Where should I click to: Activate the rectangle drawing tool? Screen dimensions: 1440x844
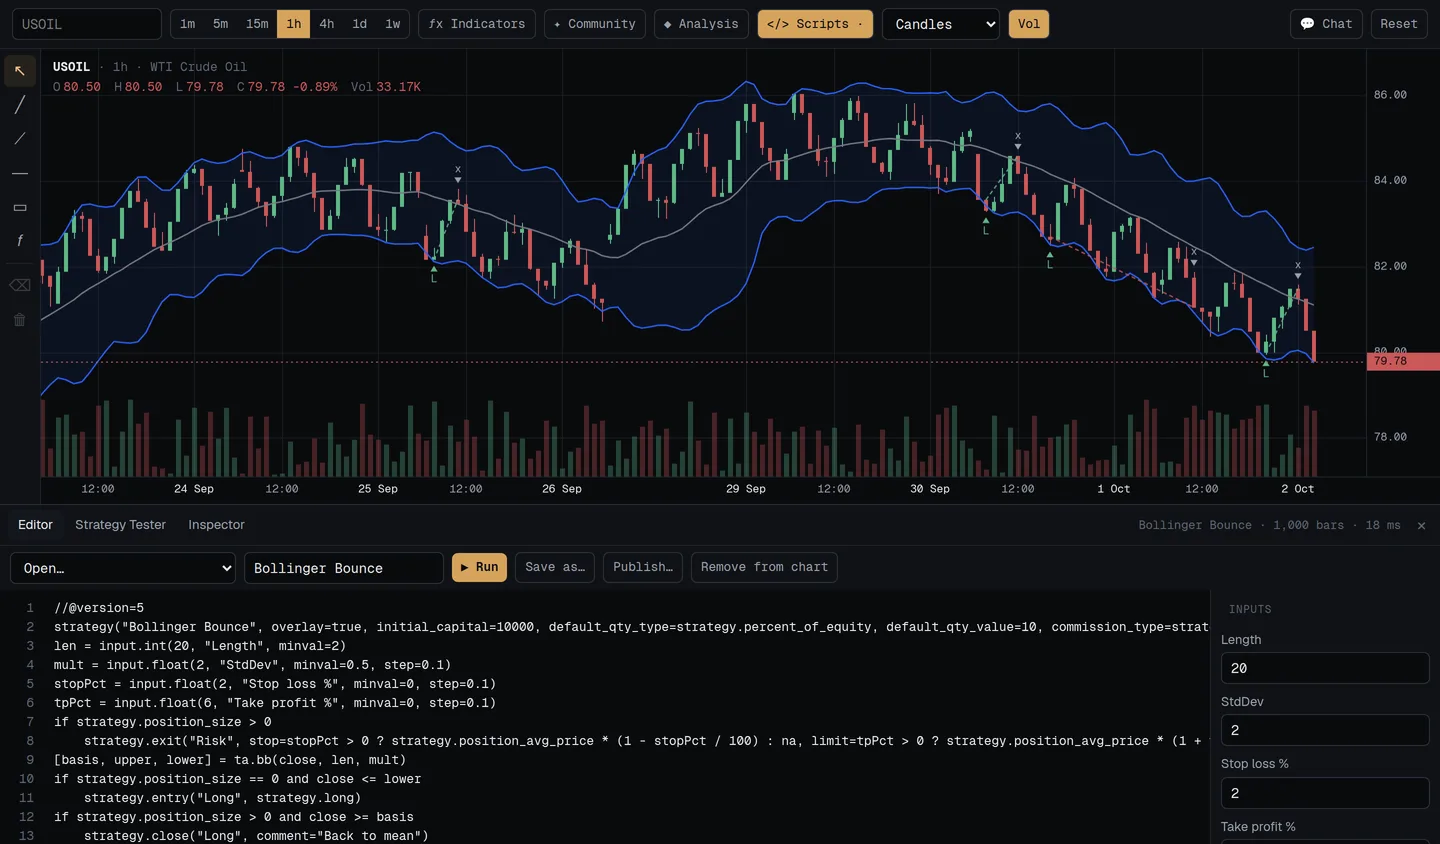click(x=20, y=207)
